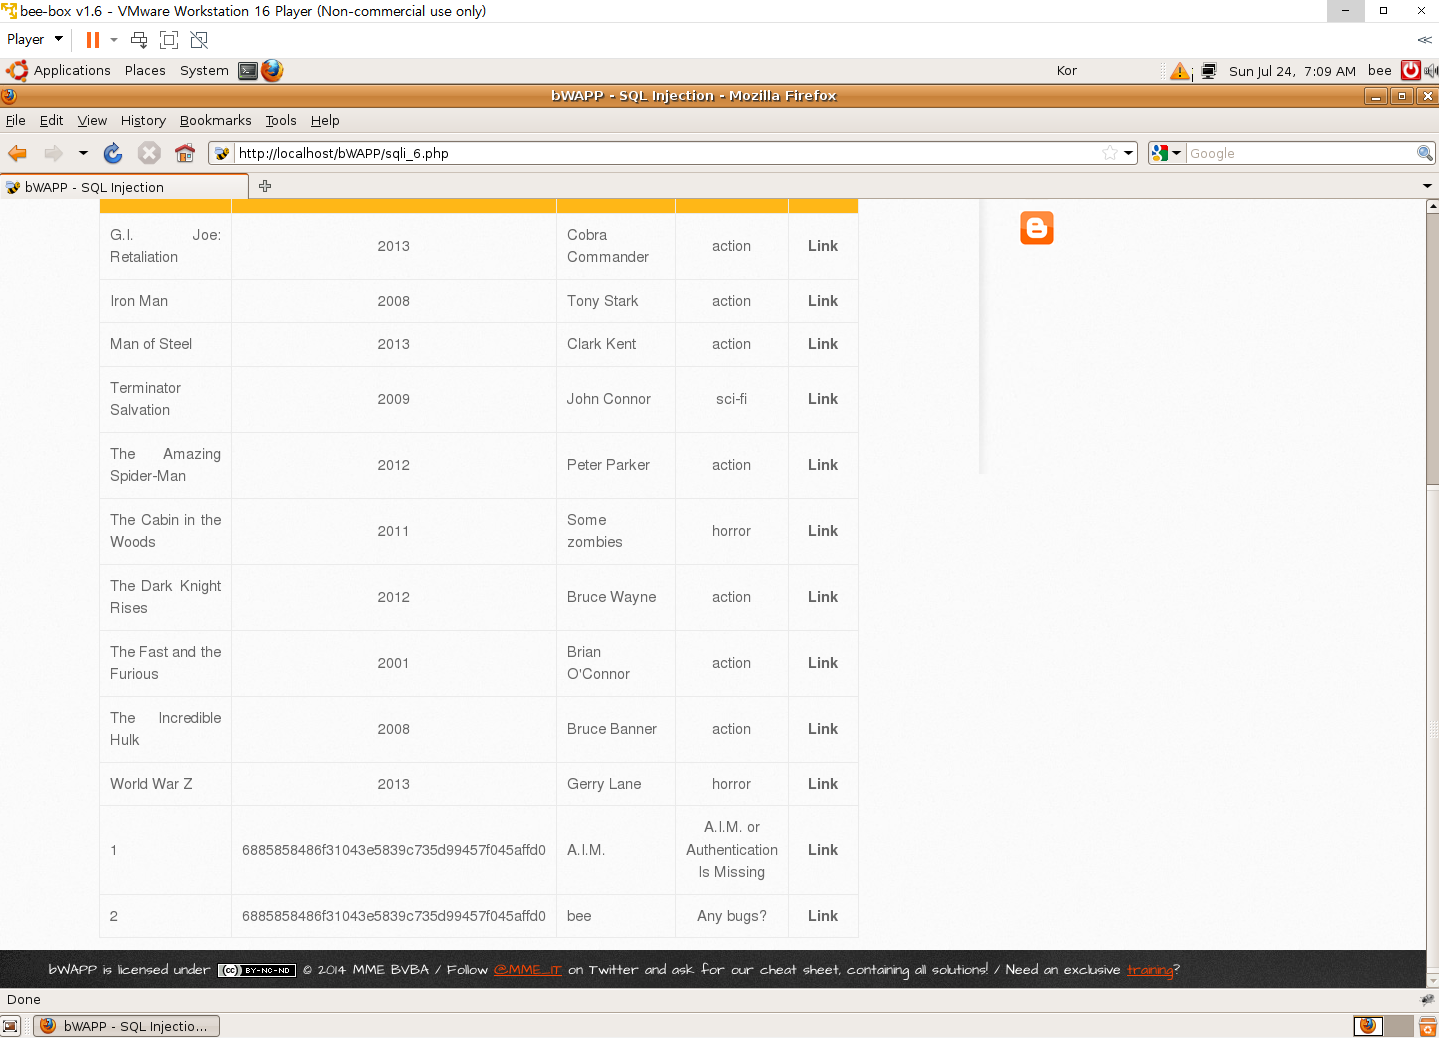Open the File menu
Image resolution: width=1439 pixels, height=1038 pixels.
click(16, 120)
